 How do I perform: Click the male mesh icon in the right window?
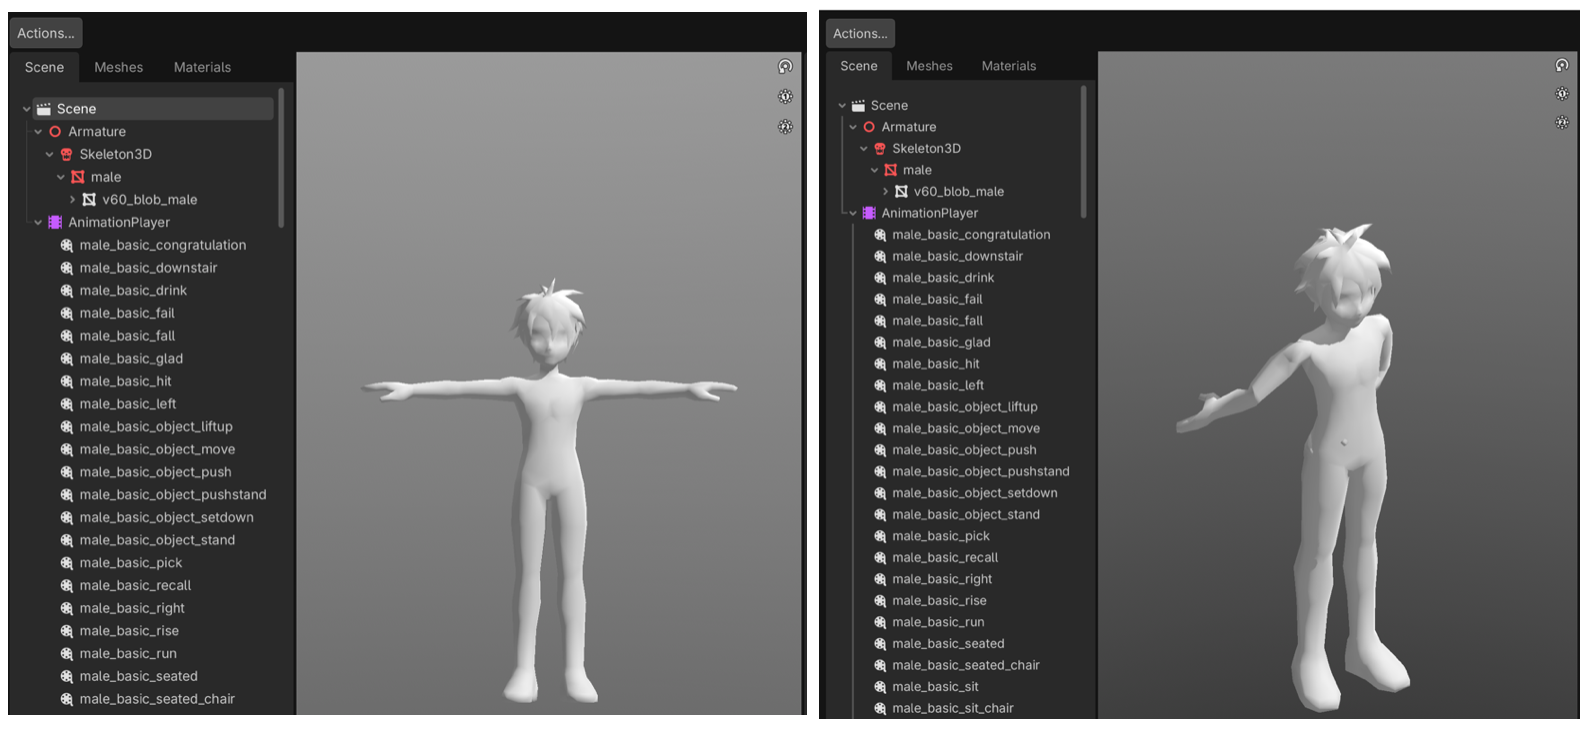tap(891, 170)
